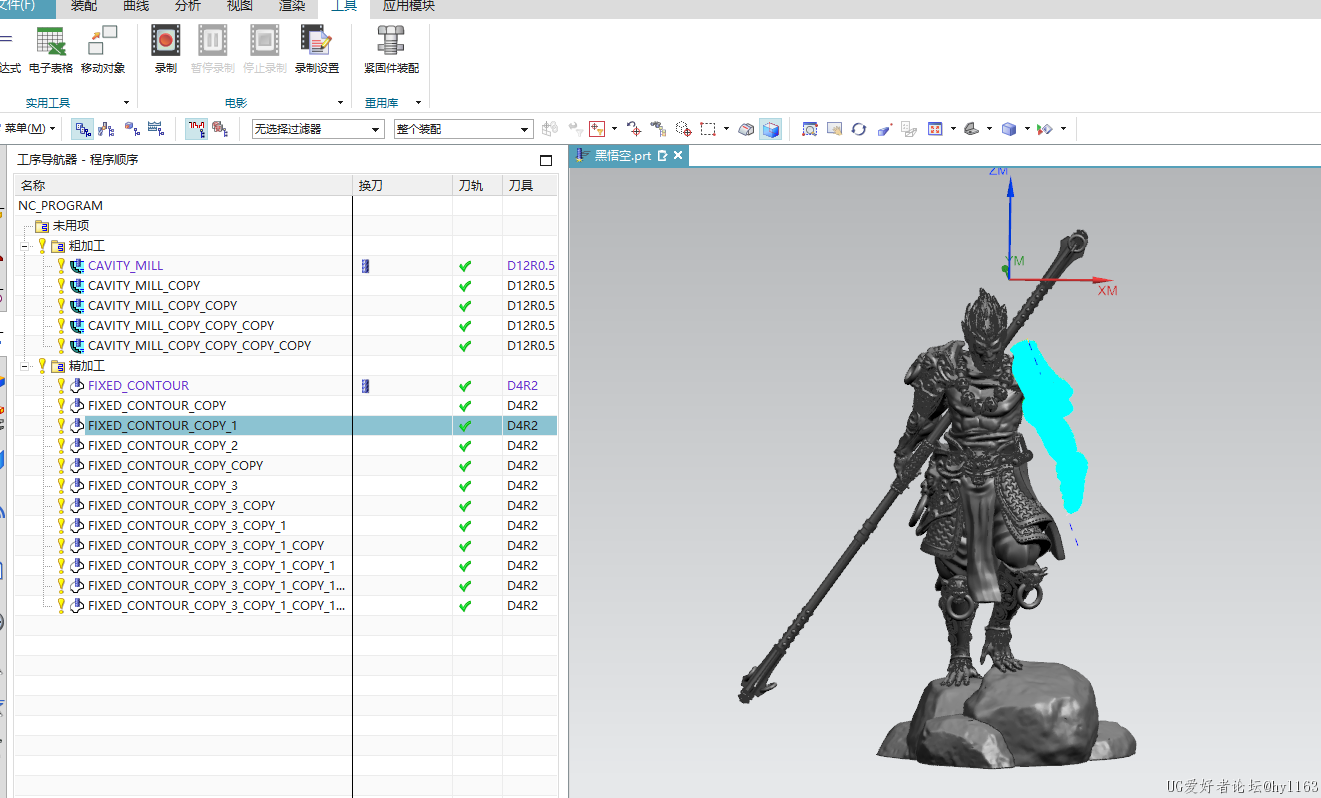Click the deselect-all crosshair icon

coord(634,129)
